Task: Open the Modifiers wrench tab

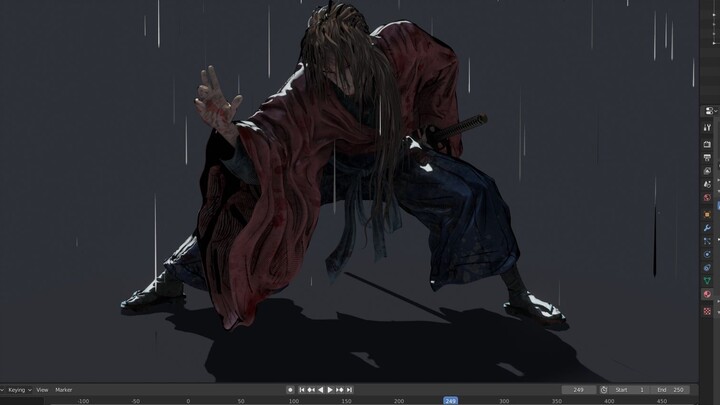Action: 707,228
